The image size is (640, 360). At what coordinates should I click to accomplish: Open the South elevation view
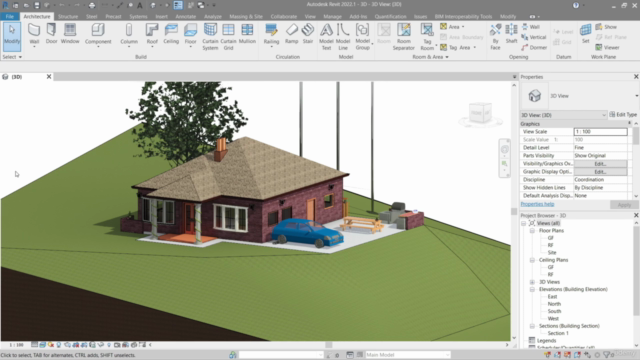click(x=554, y=311)
